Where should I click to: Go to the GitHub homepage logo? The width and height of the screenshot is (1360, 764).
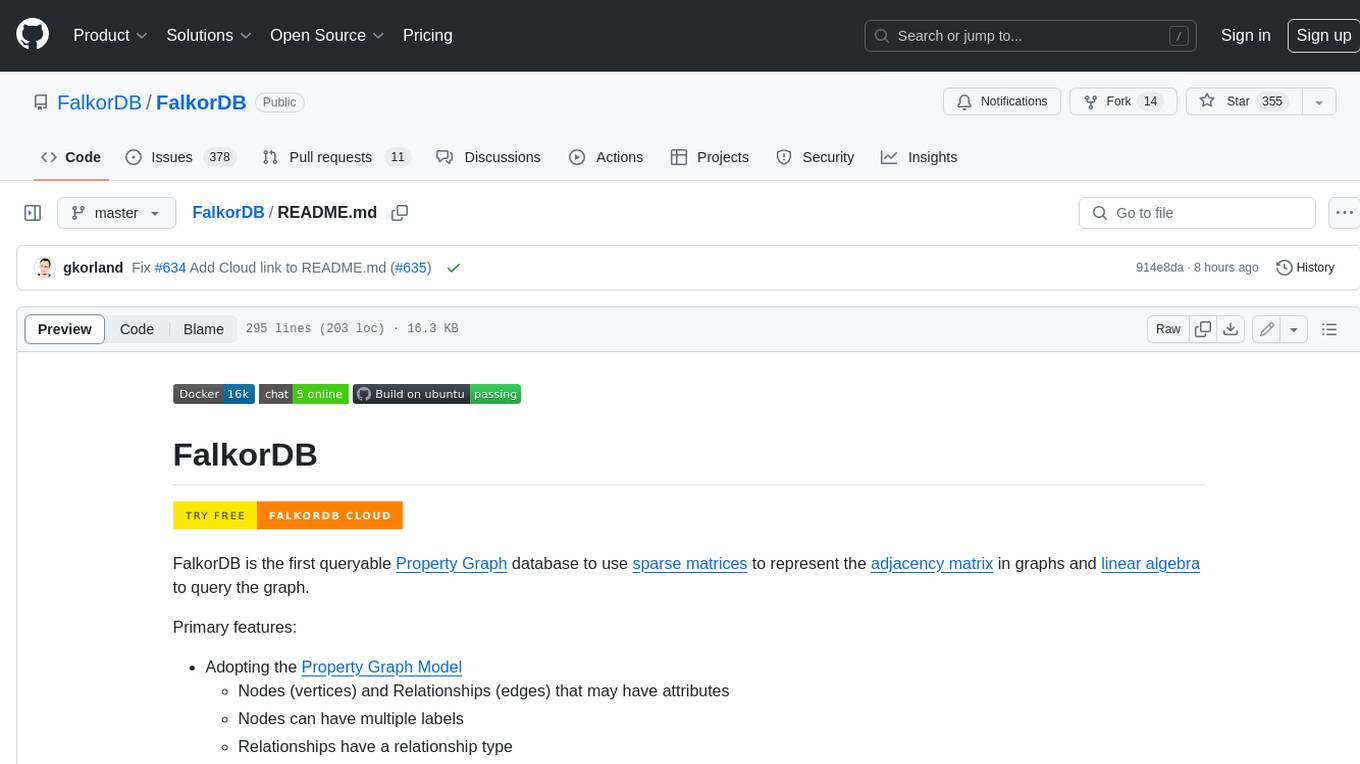pos(32,35)
